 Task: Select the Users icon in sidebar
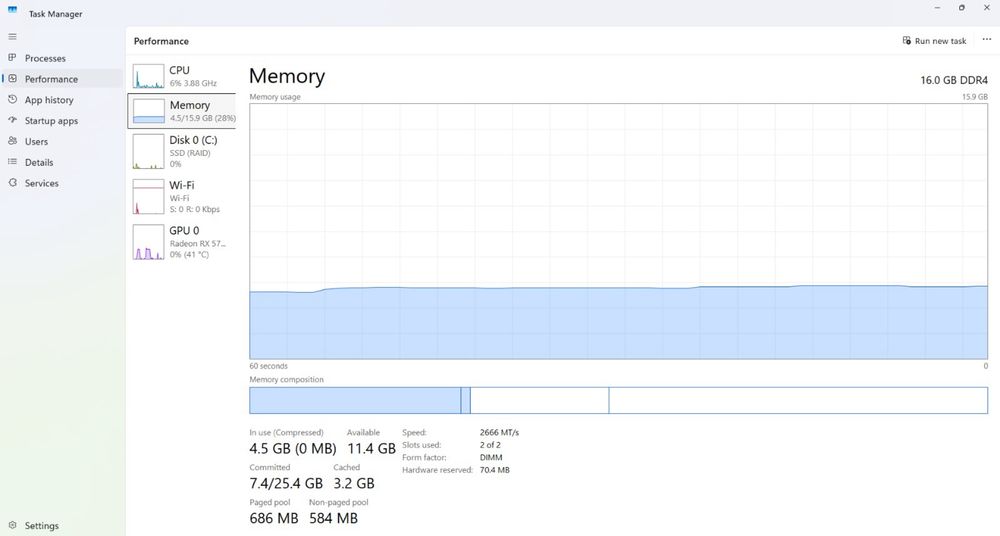point(12,141)
